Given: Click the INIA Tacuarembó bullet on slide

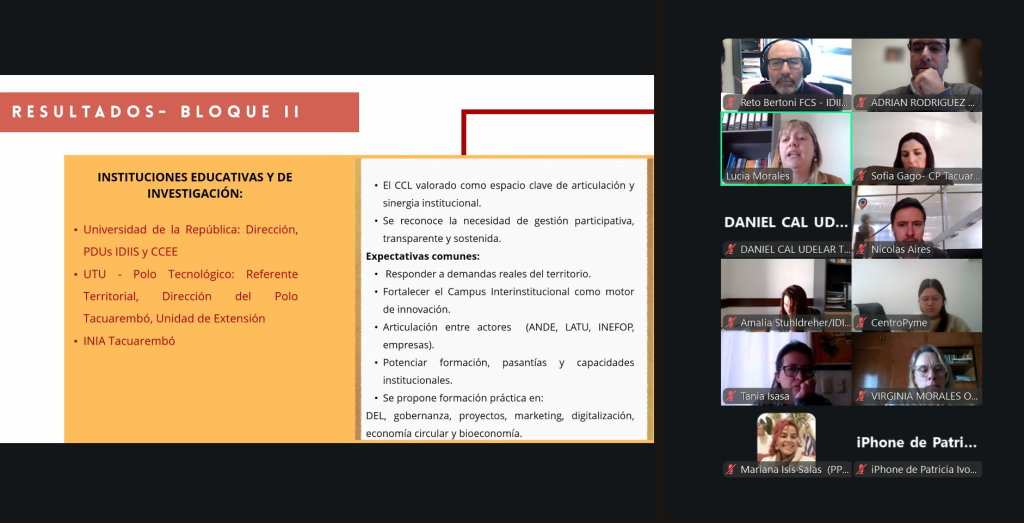Looking at the screenshot, I should 129,341.
